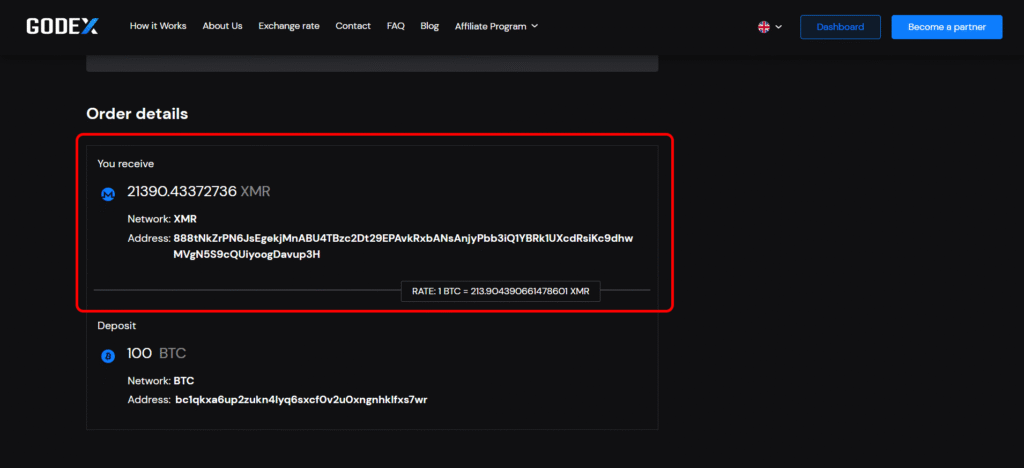The width and height of the screenshot is (1024, 468).
Task: Click the RATE: 1 BTC value badge
Action: pyautogui.click(x=500, y=291)
